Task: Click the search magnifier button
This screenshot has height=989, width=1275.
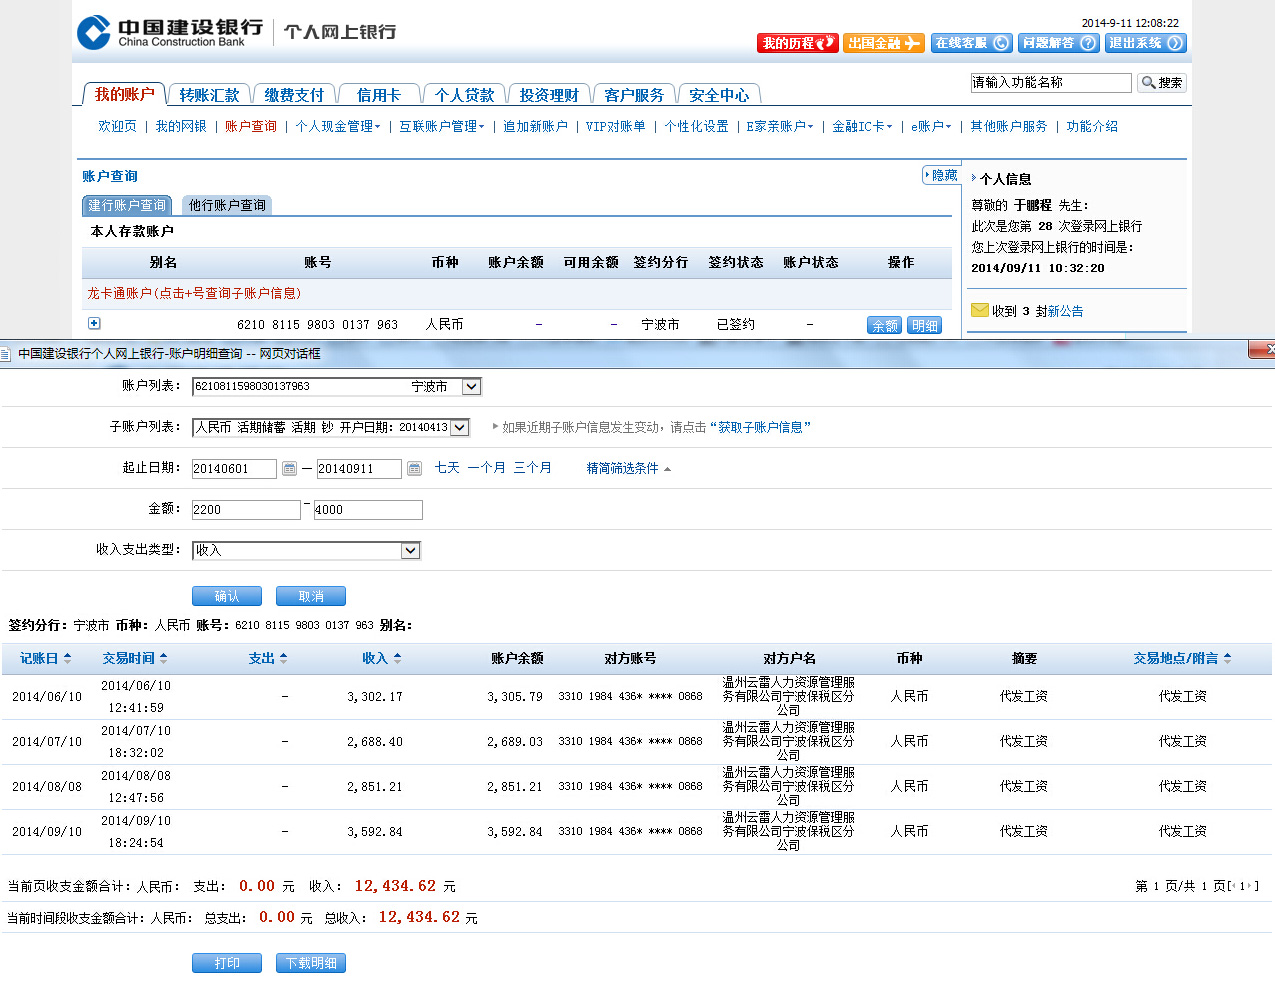Action: pyautogui.click(x=1161, y=83)
